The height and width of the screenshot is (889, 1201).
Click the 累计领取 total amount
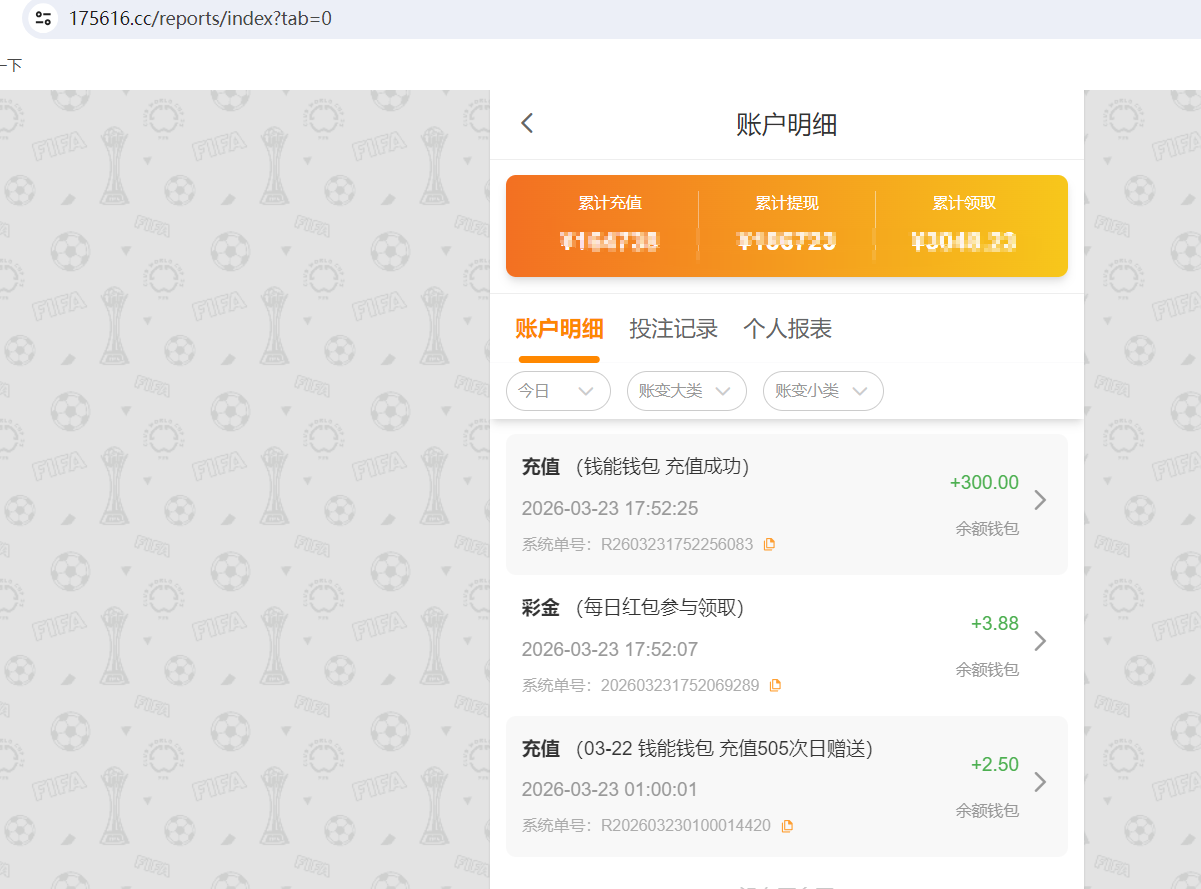pos(964,241)
